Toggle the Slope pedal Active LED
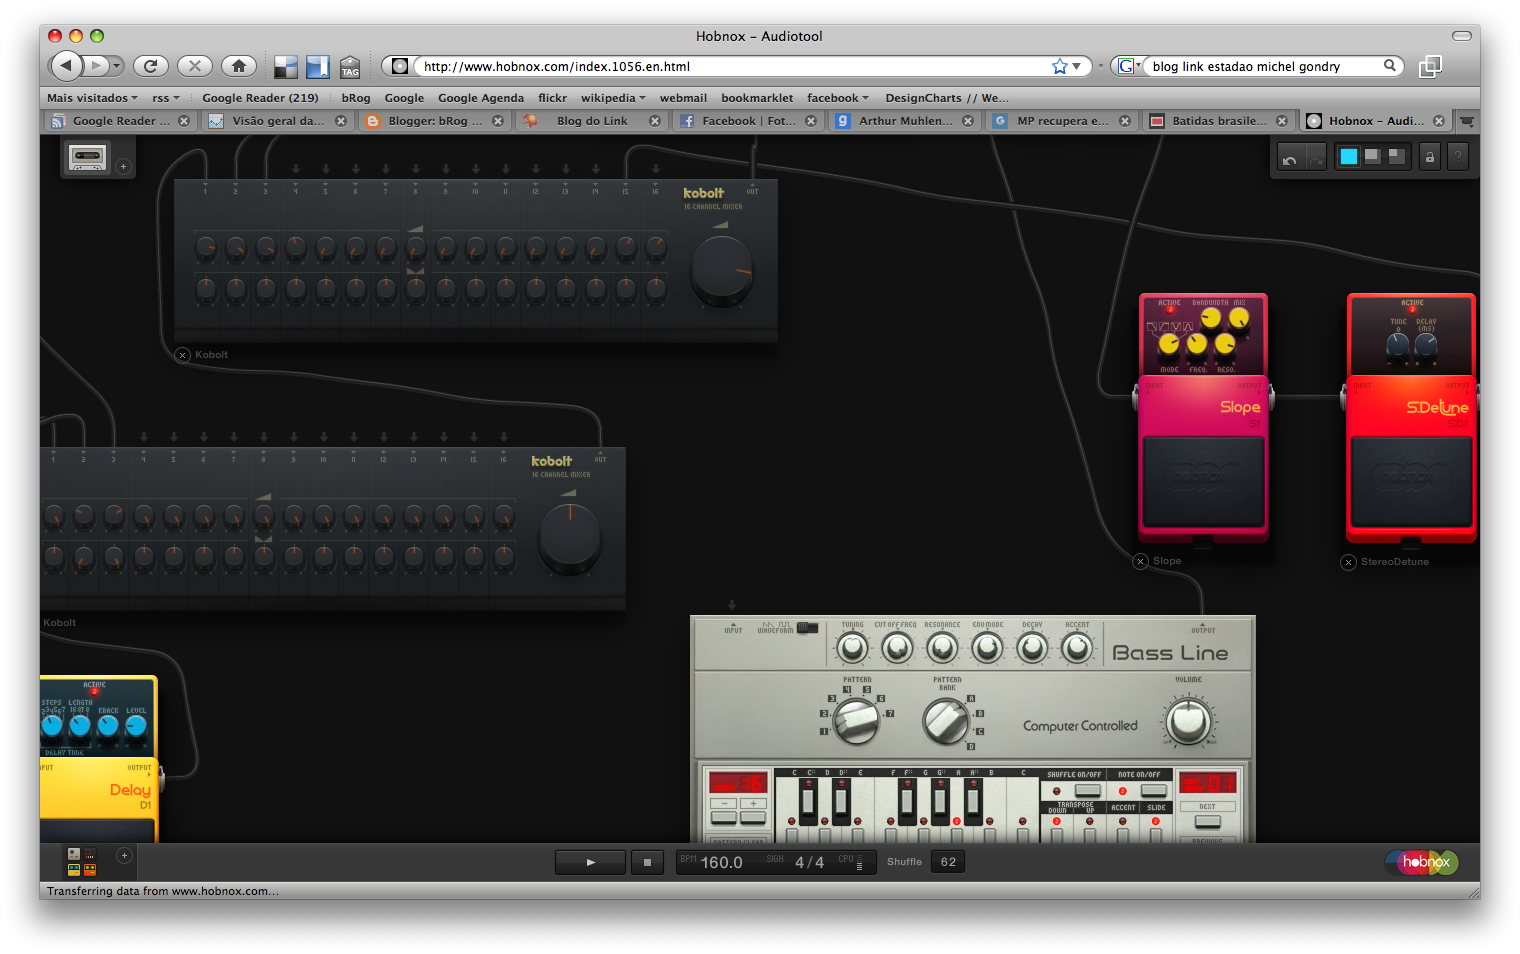This screenshot has width=1520, height=954. pos(1170,310)
